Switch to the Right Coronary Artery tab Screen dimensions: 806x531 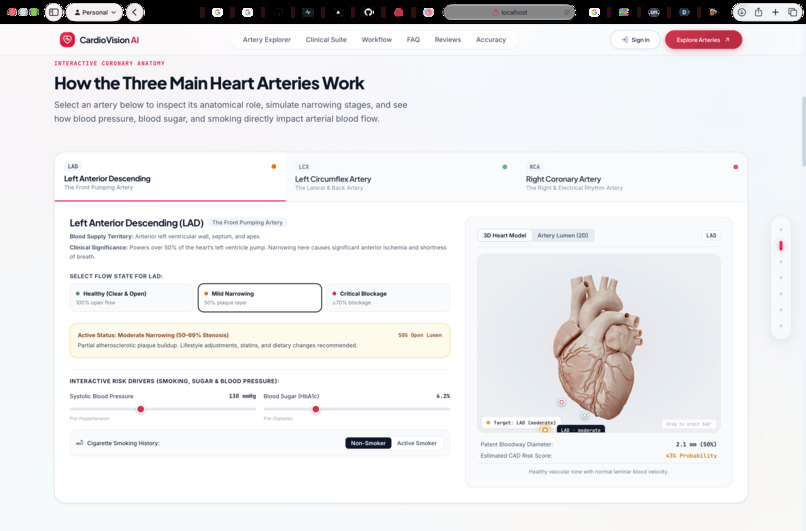632,177
